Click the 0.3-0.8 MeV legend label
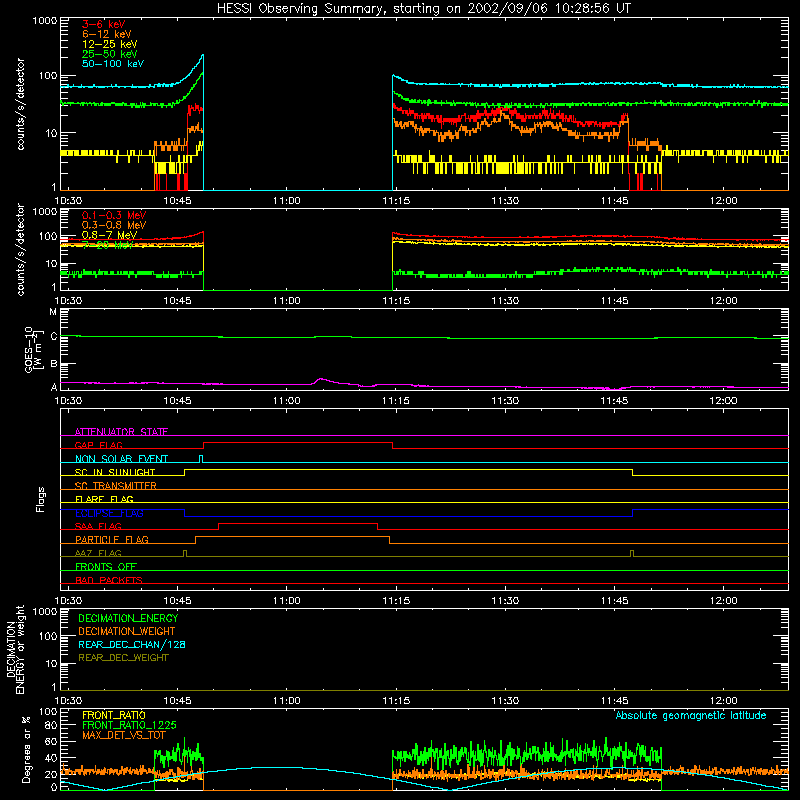The width and height of the screenshot is (800, 800). [114, 225]
